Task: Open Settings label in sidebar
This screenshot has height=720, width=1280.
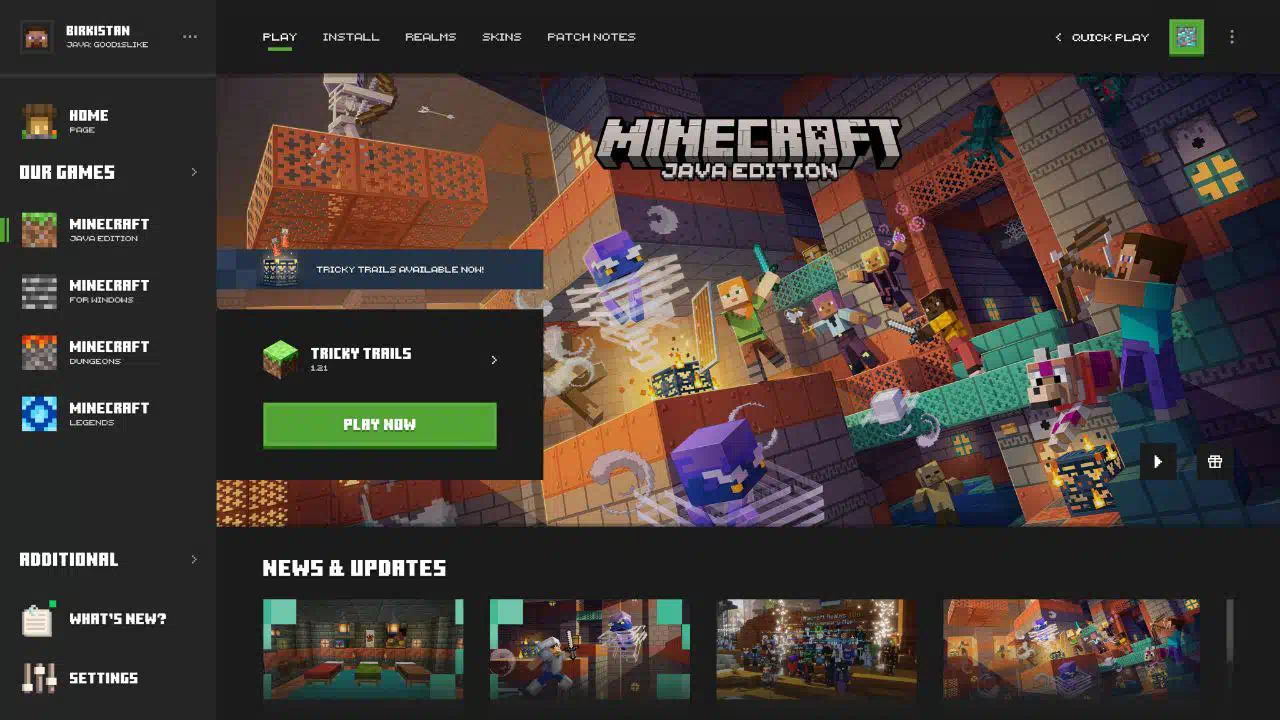Action: 104,678
